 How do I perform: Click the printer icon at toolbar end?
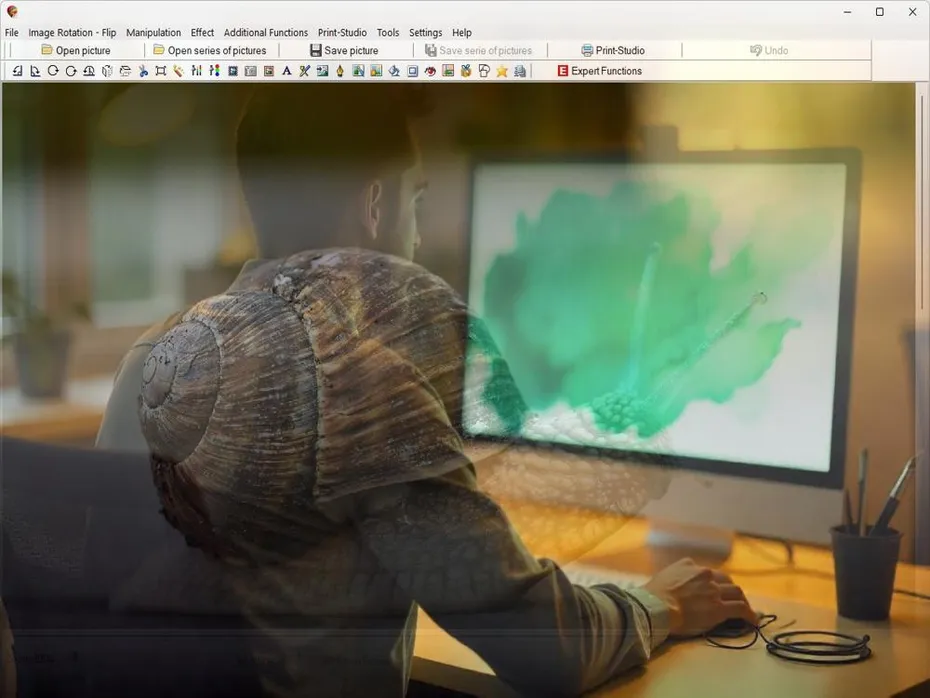[520, 71]
